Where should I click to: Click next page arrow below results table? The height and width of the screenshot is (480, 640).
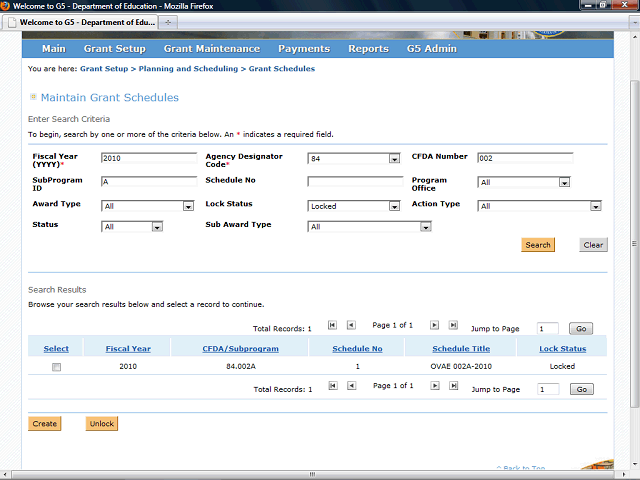[435, 386]
